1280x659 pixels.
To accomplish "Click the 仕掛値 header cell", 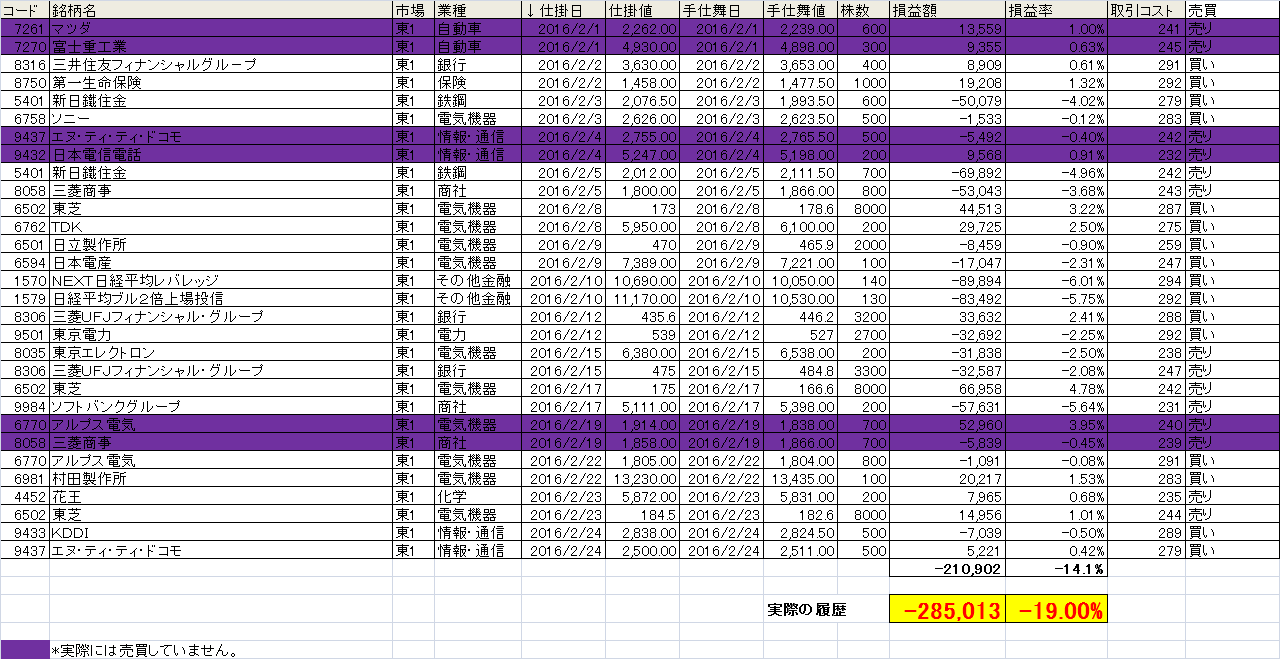I will pos(643,10).
